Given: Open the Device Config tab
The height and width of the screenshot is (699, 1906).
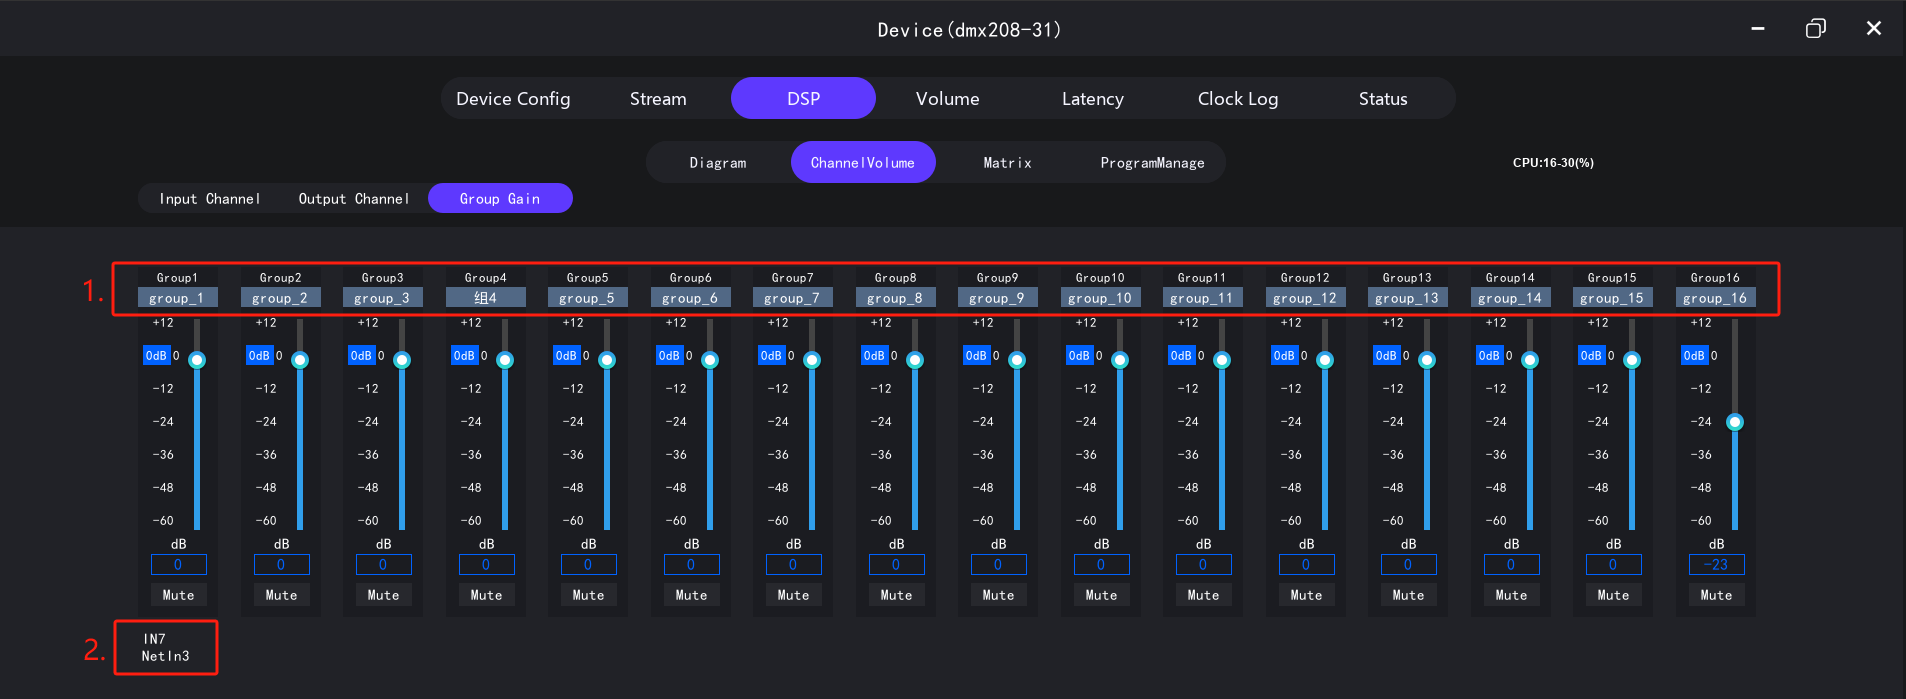Looking at the screenshot, I should click(x=513, y=99).
